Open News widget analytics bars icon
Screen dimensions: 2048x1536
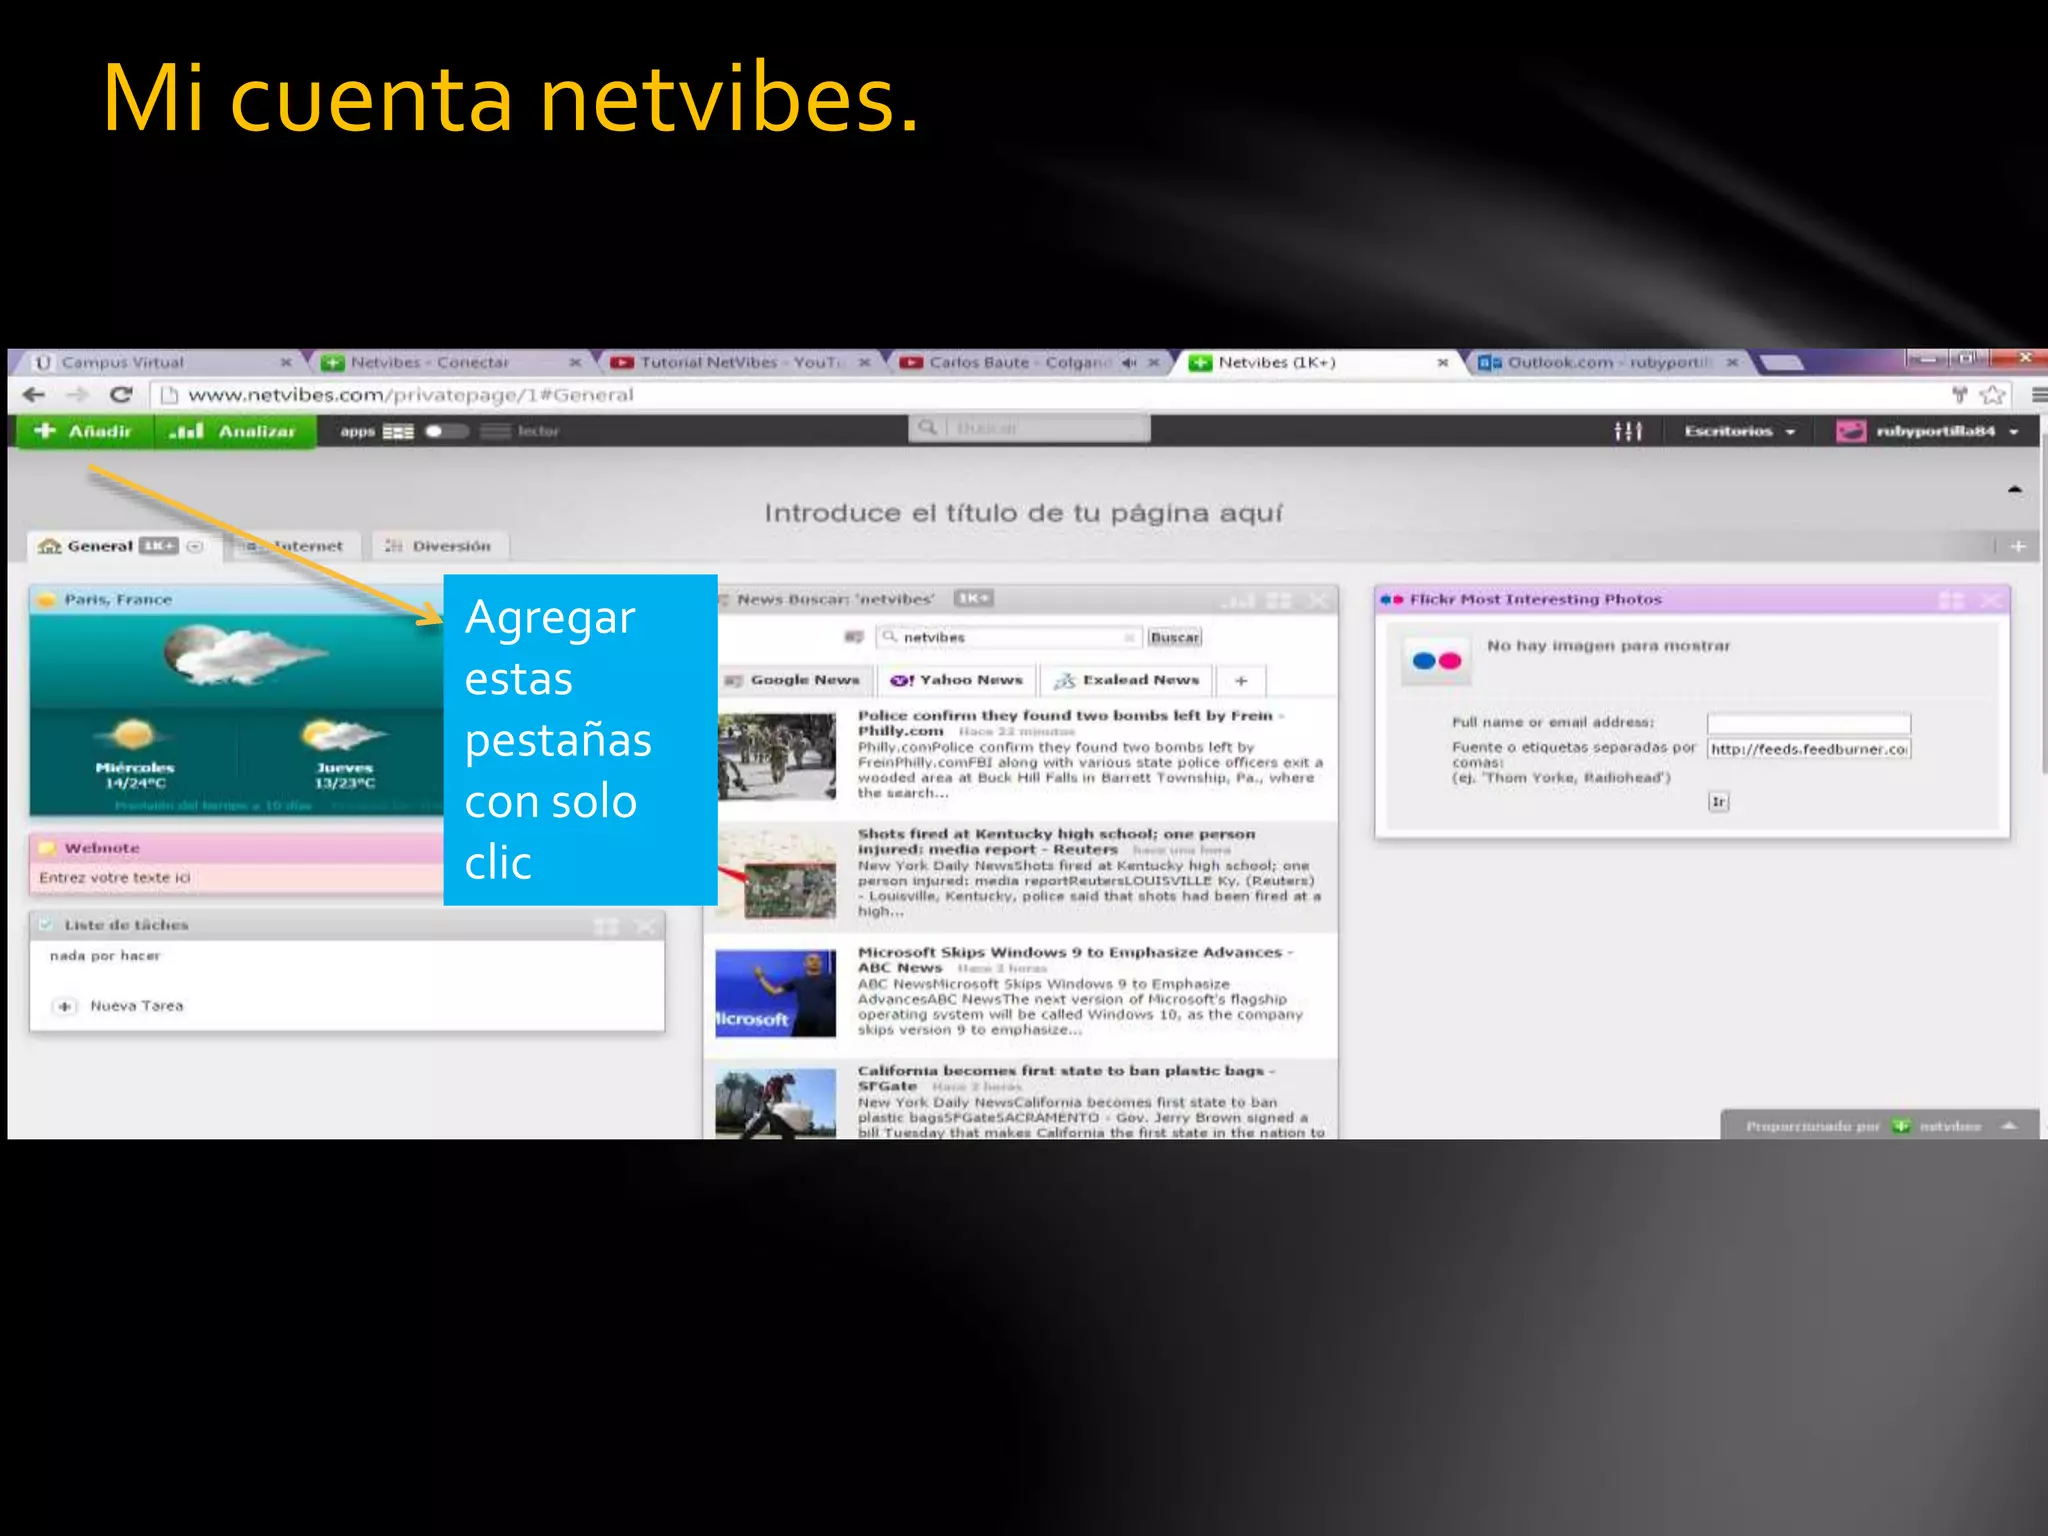coord(1240,600)
